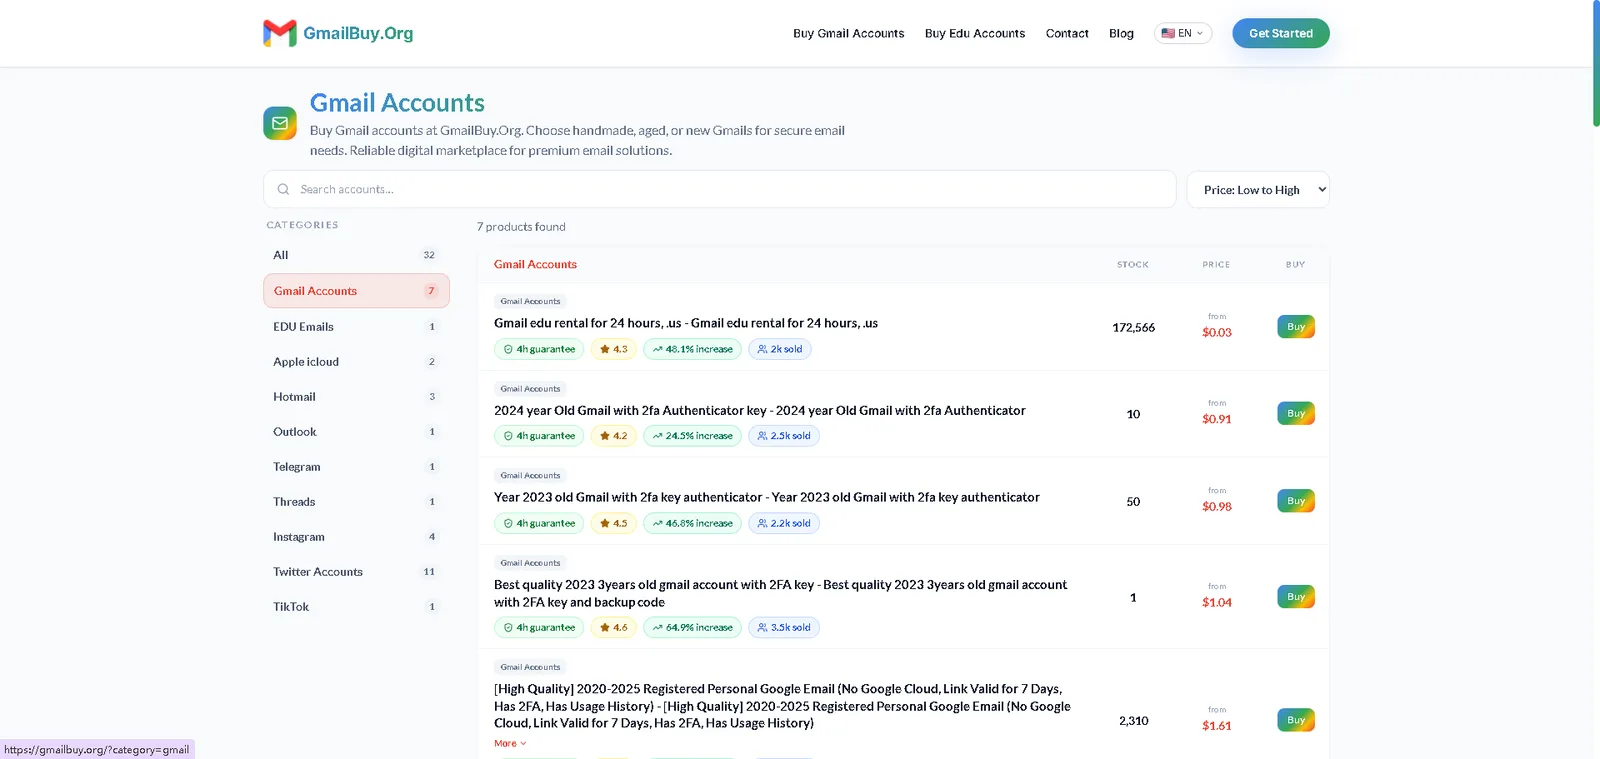Click the 64.9% increase trend badge
The height and width of the screenshot is (759, 1600).
coord(693,627)
